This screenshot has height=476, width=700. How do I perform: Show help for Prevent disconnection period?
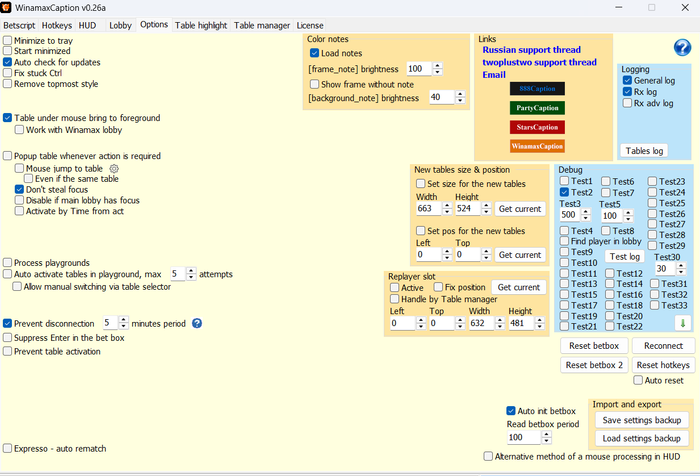point(197,323)
